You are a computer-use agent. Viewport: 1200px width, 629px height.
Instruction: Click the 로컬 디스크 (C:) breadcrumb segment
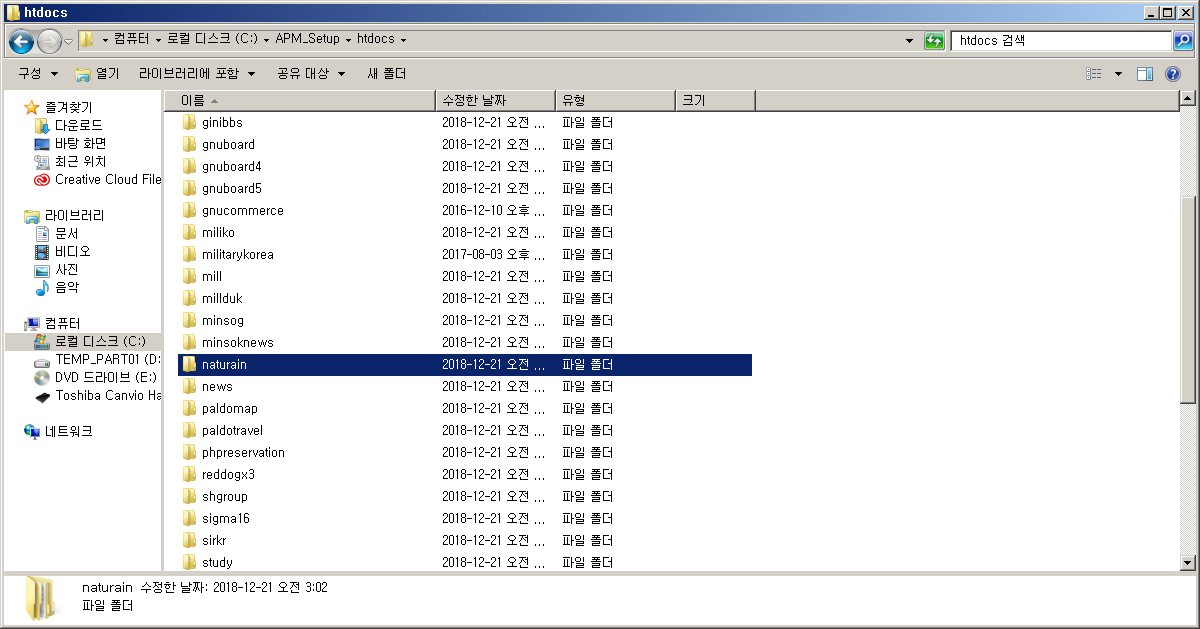pyautogui.click(x=210, y=40)
